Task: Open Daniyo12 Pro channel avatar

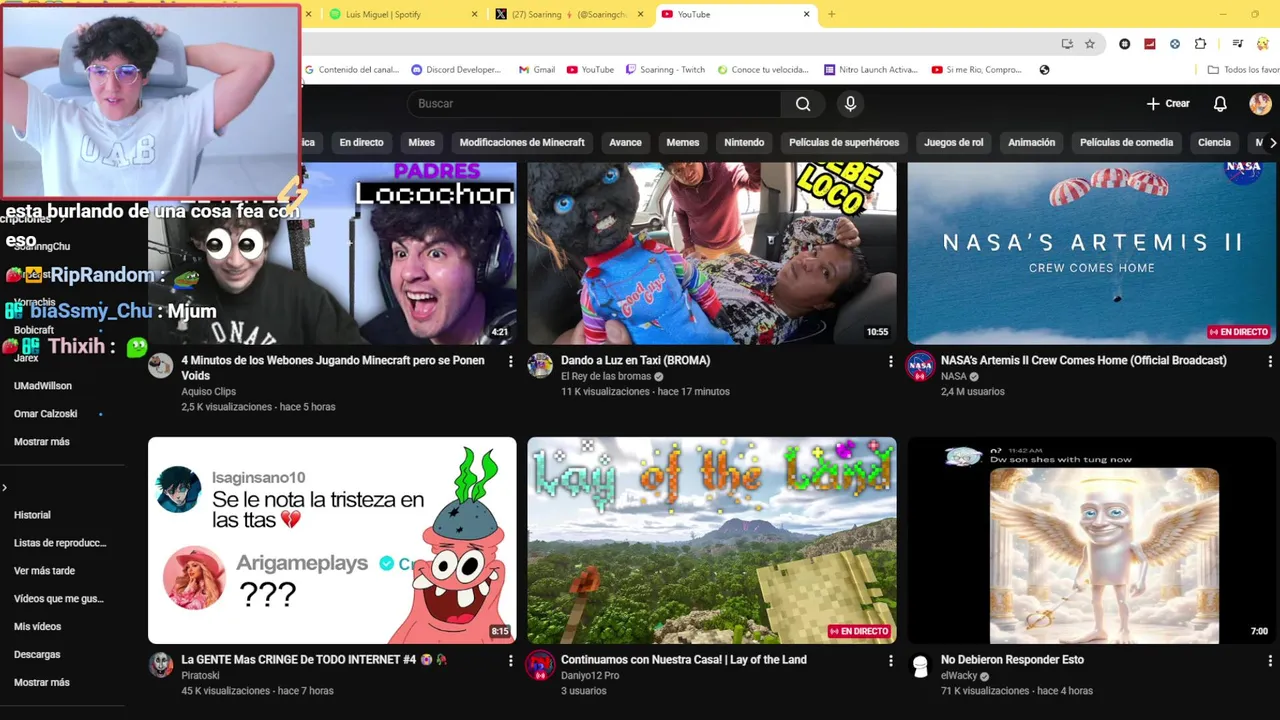Action: pyautogui.click(x=540, y=665)
